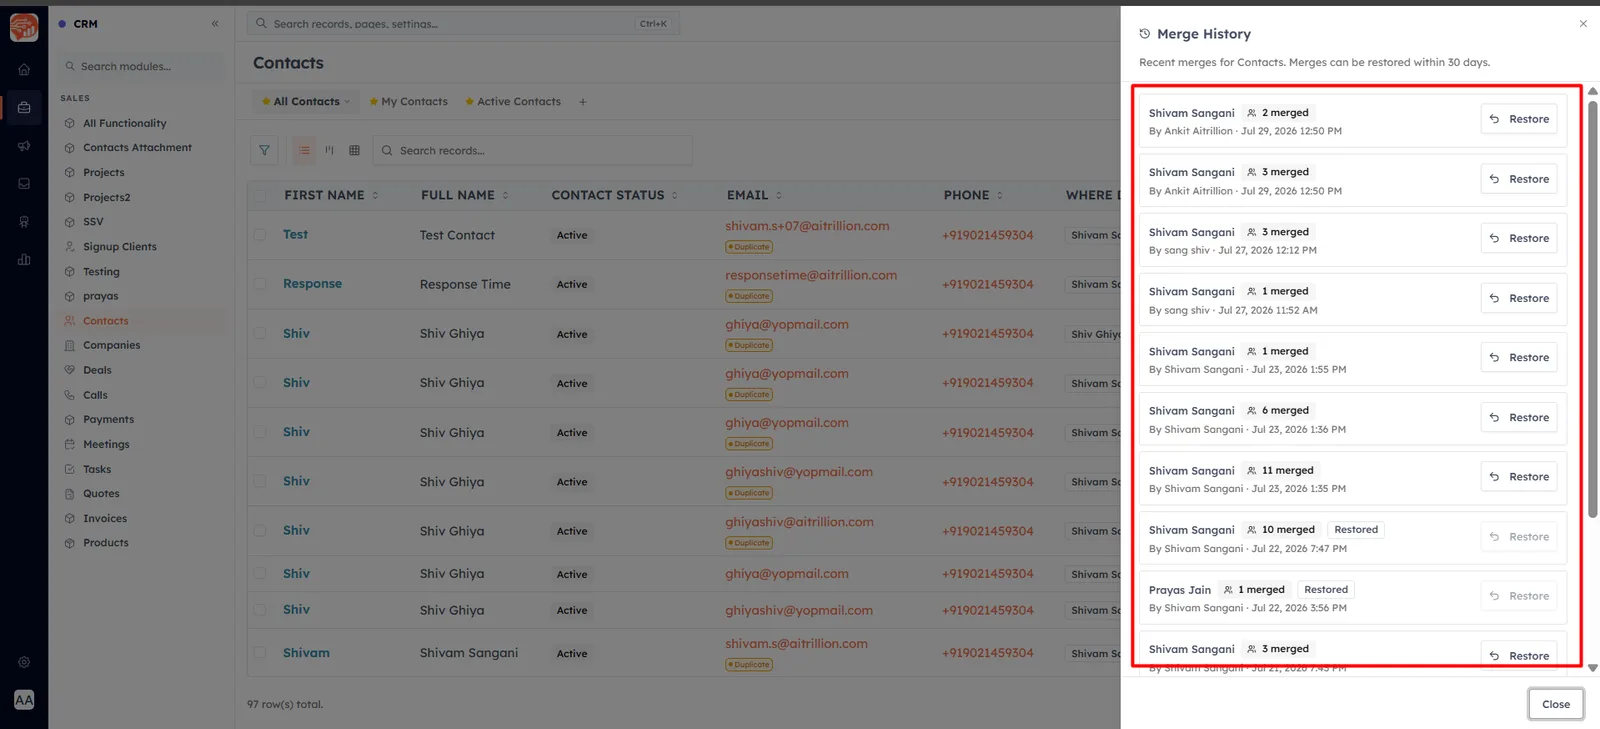Switch to kanban view icon
1600x729 pixels.
(x=329, y=150)
